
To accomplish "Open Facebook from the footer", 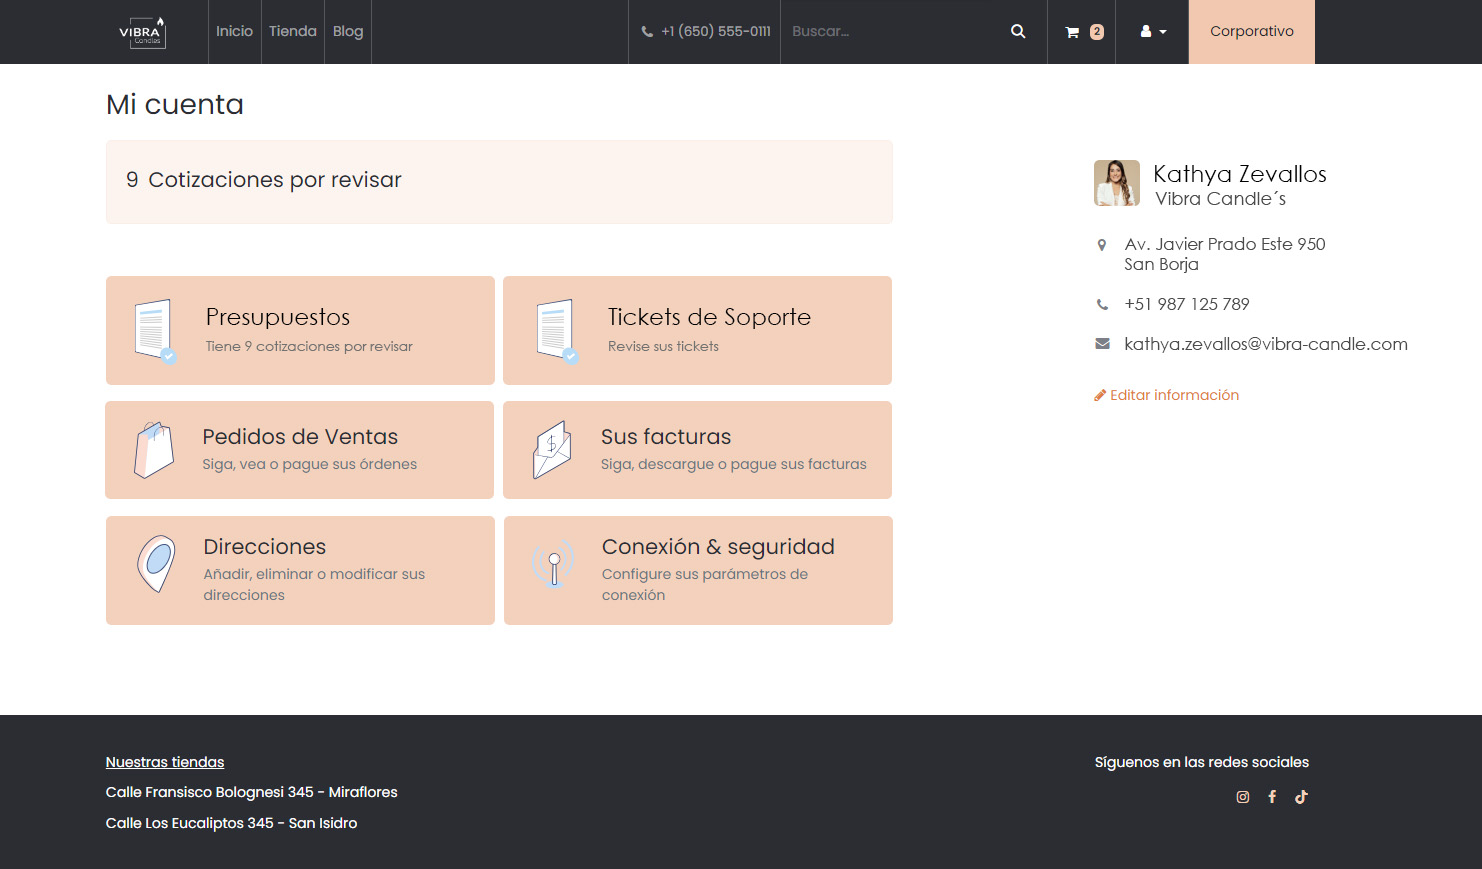I will pos(1272,796).
